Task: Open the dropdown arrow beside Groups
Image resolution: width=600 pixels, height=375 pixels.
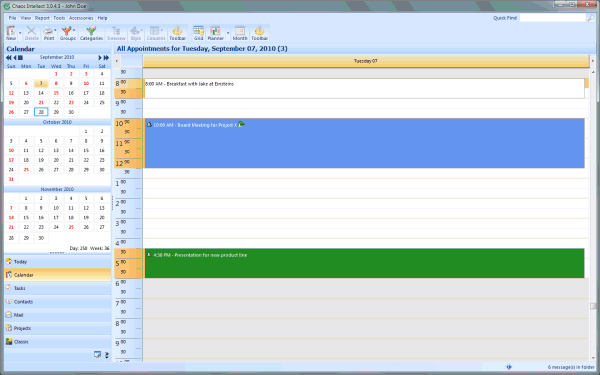Action: [x=74, y=31]
